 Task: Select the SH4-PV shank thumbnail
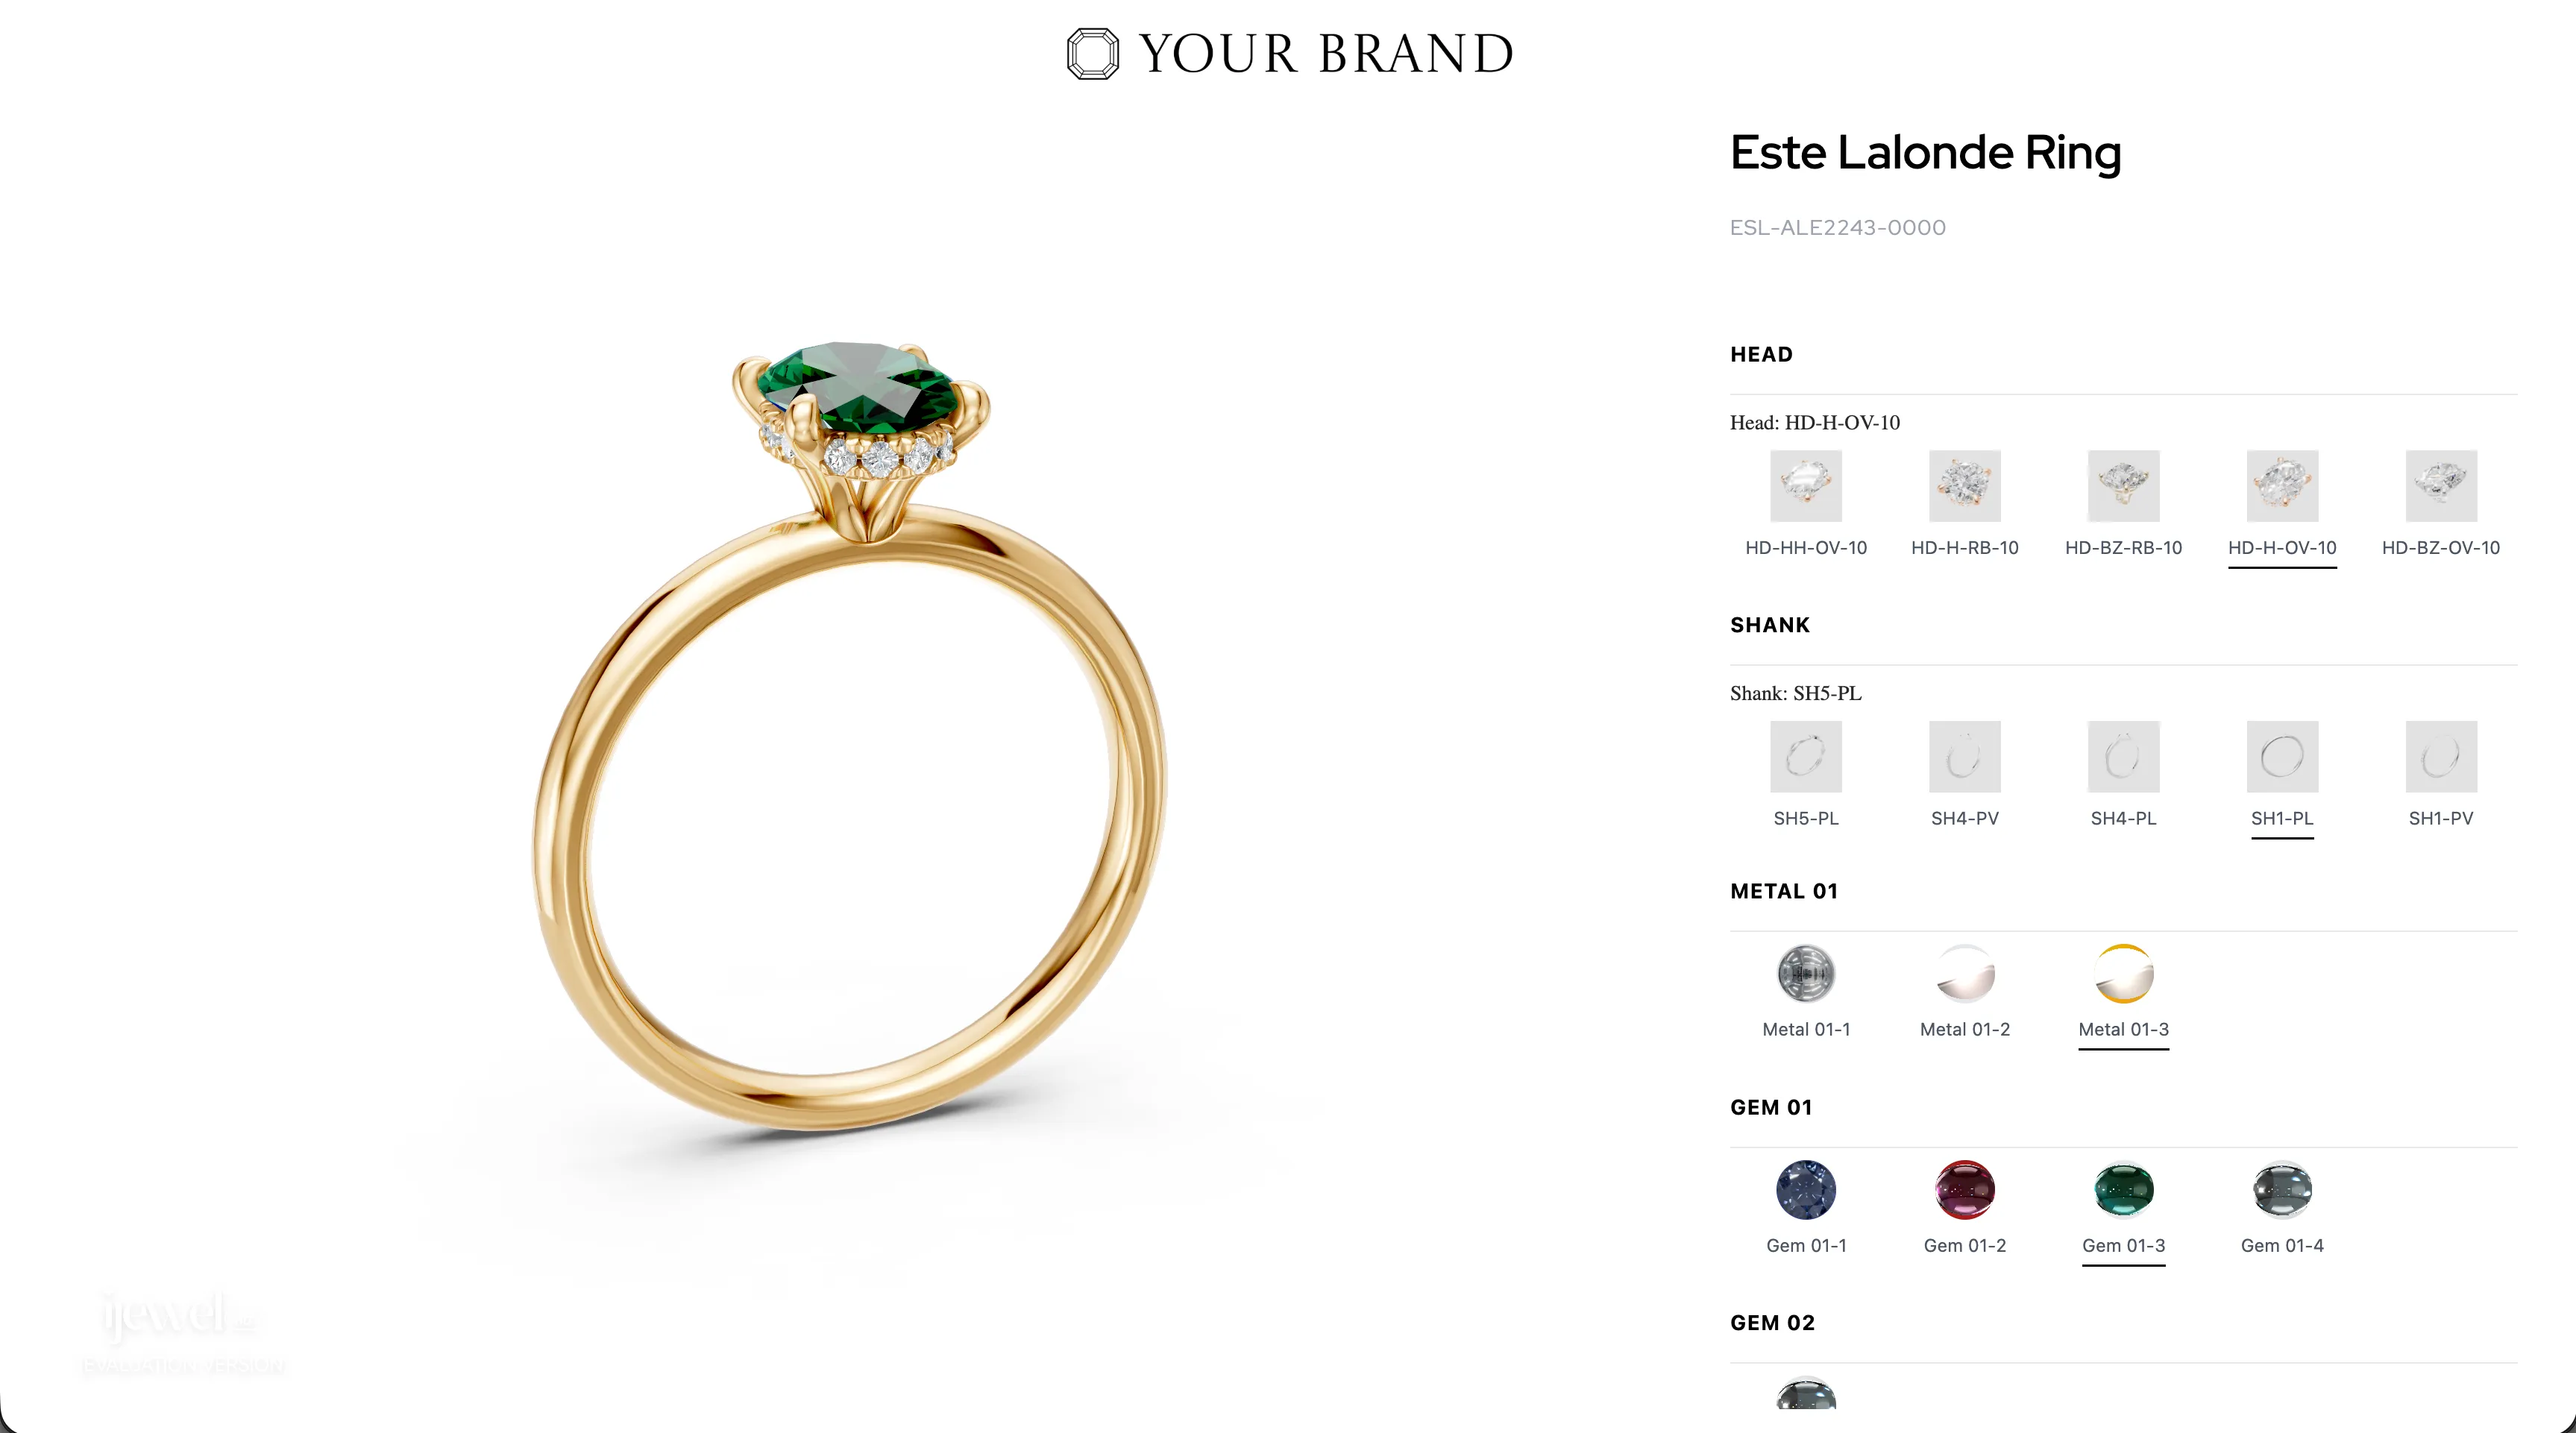point(1965,757)
